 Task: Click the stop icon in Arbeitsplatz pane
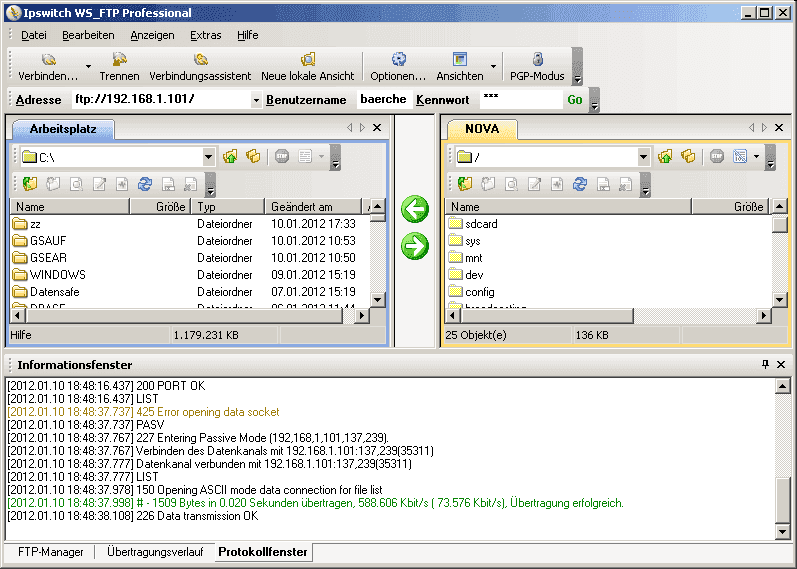(282, 157)
